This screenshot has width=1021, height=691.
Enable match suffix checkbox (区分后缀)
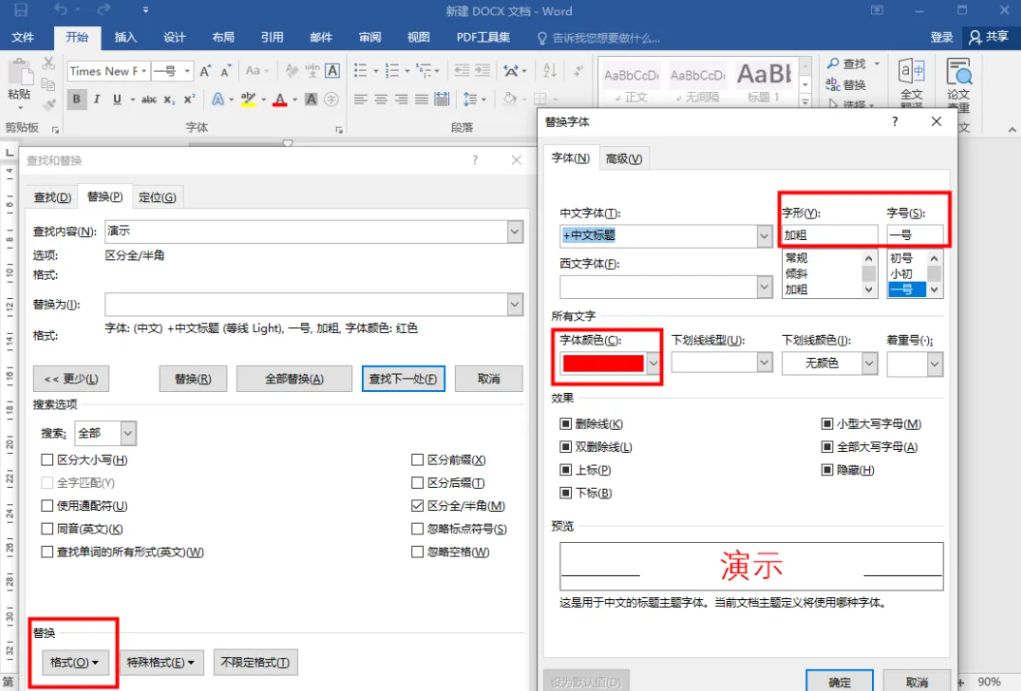[x=417, y=483]
